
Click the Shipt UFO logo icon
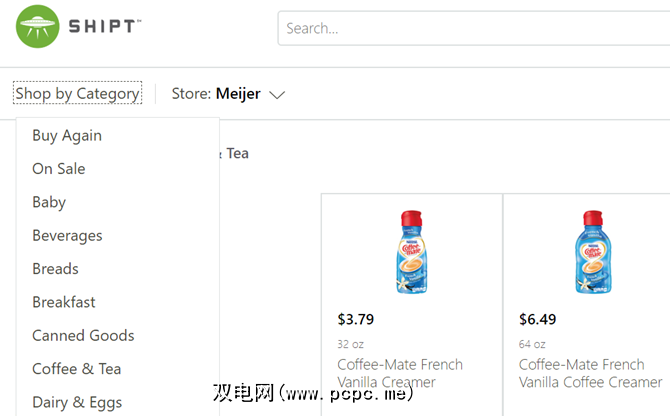36,27
